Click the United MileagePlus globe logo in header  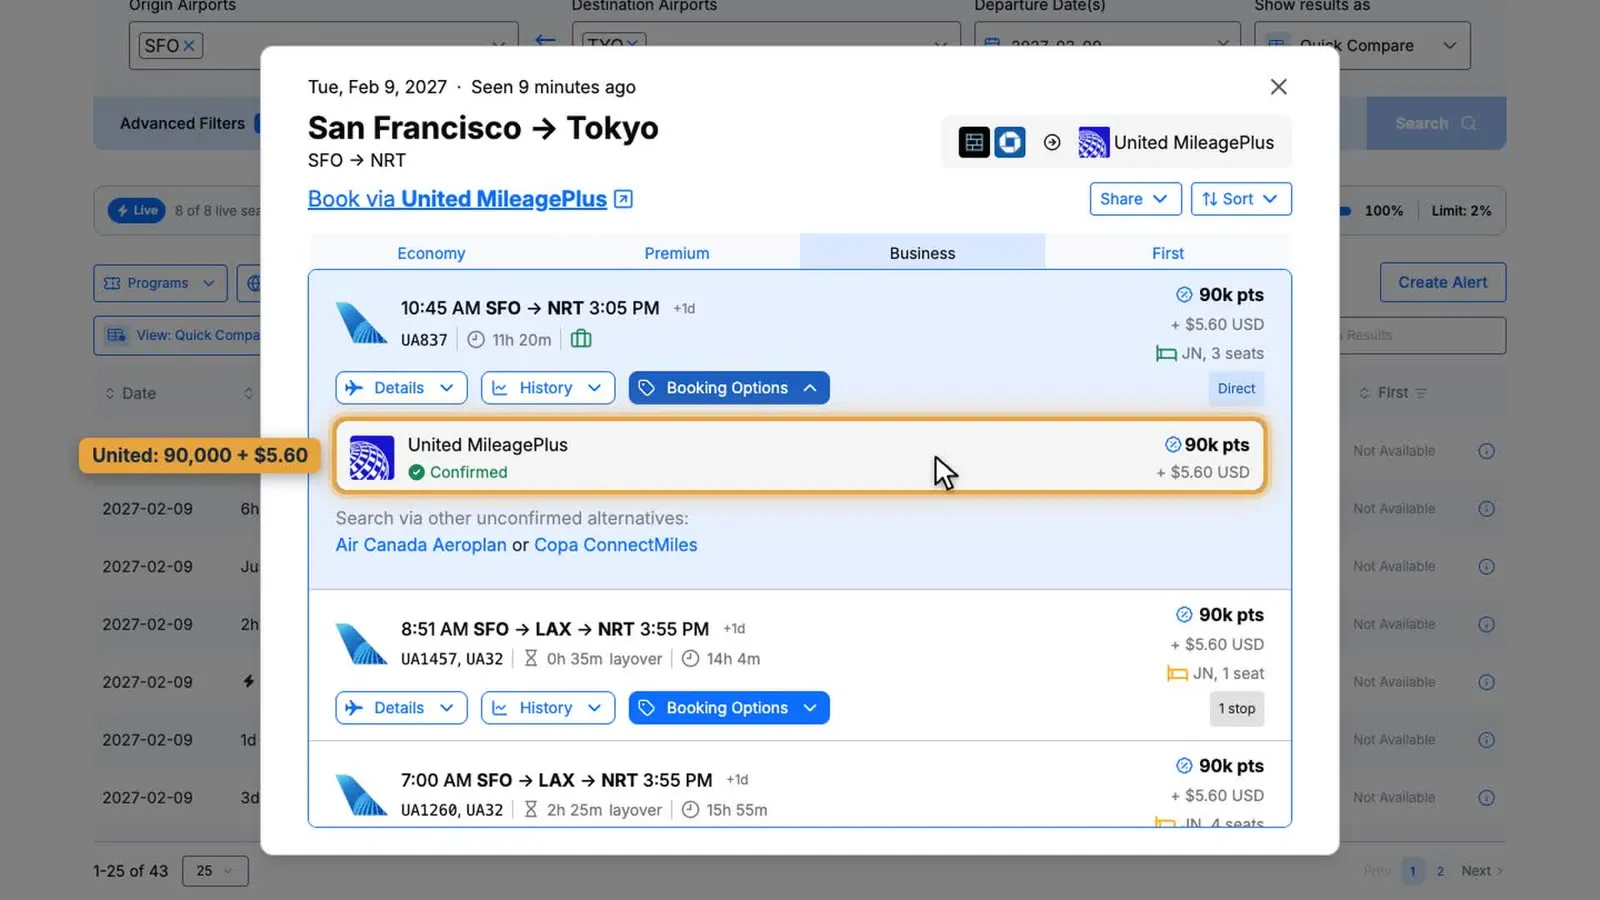click(x=1093, y=143)
